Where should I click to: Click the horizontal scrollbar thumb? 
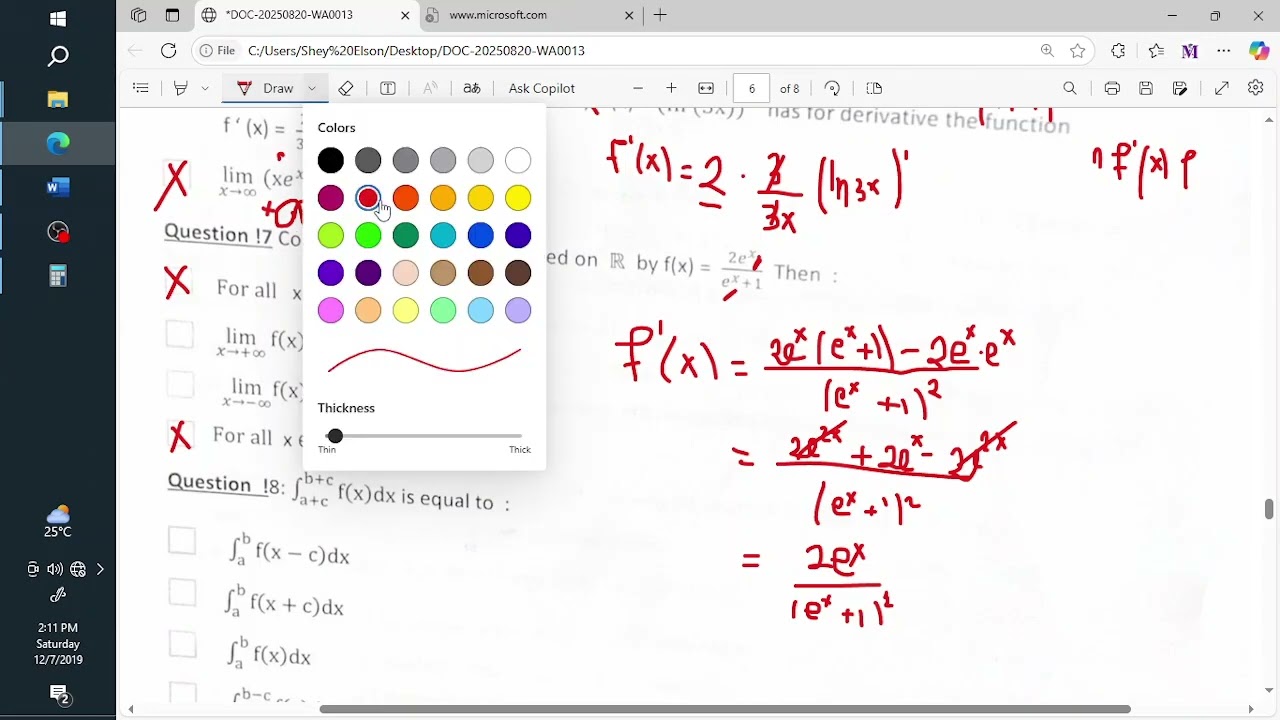coord(725,709)
